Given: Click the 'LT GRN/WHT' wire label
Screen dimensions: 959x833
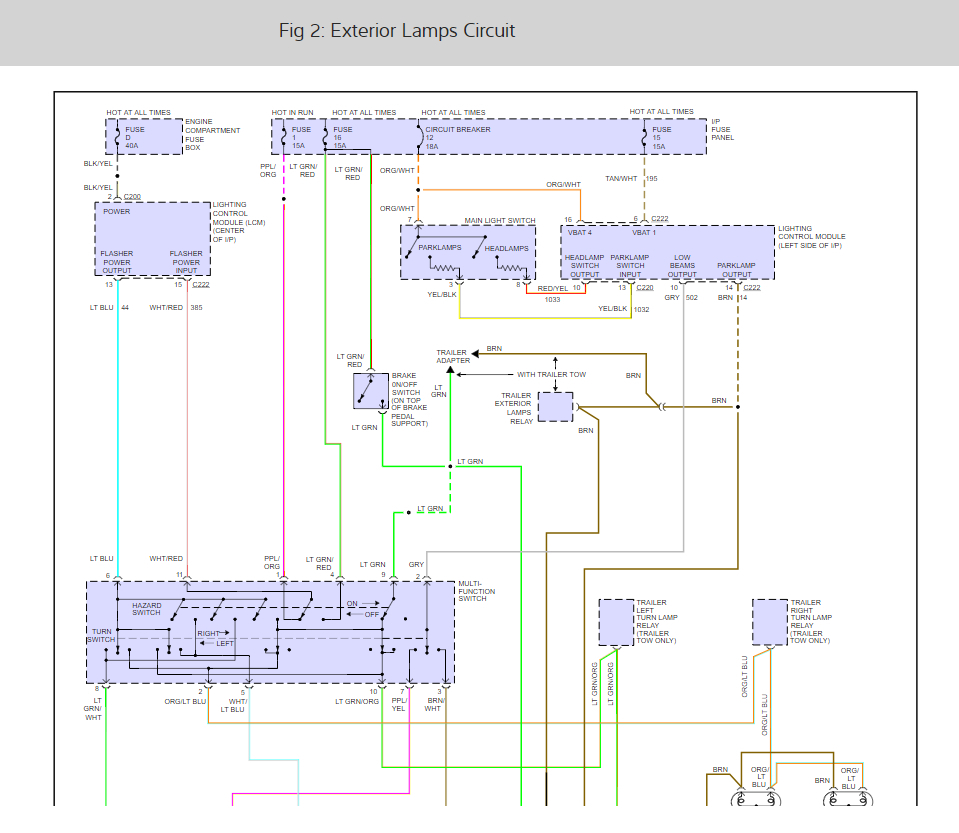Looking at the screenshot, I should click(x=93, y=709).
